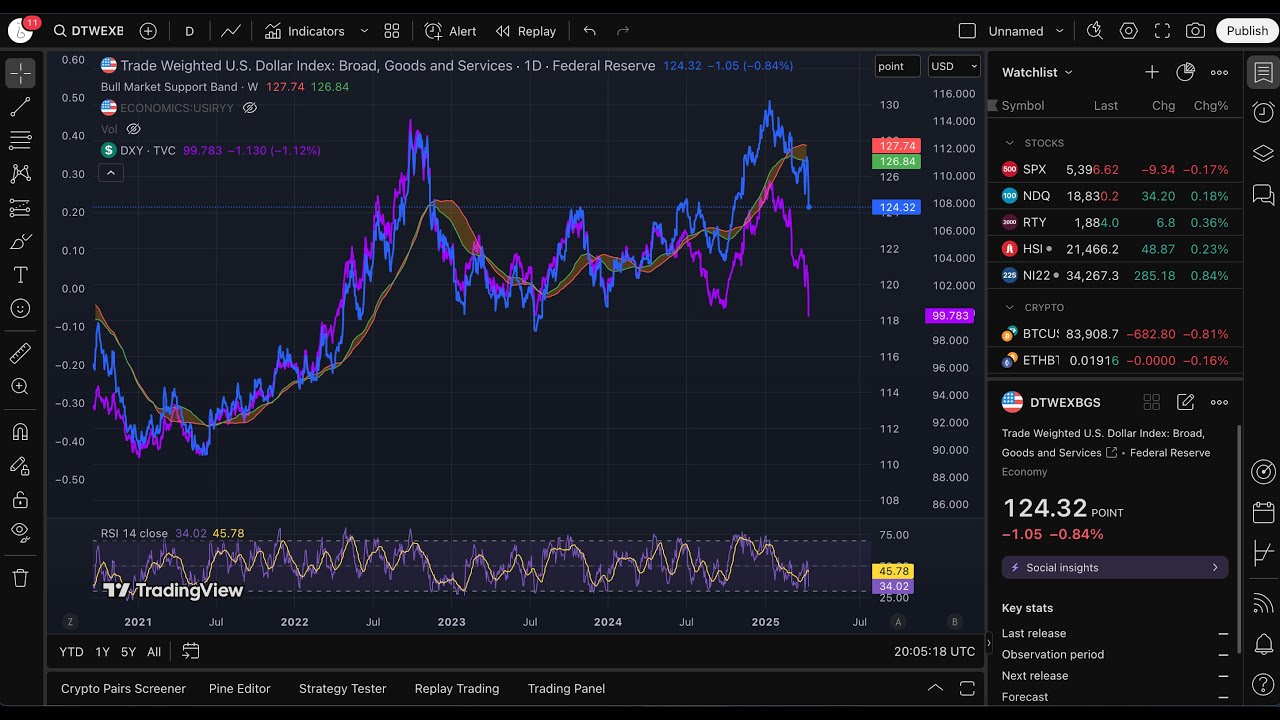Image resolution: width=1280 pixels, height=720 pixels.
Task: Add a symbol to the Watchlist
Action: click(x=1152, y=72)
